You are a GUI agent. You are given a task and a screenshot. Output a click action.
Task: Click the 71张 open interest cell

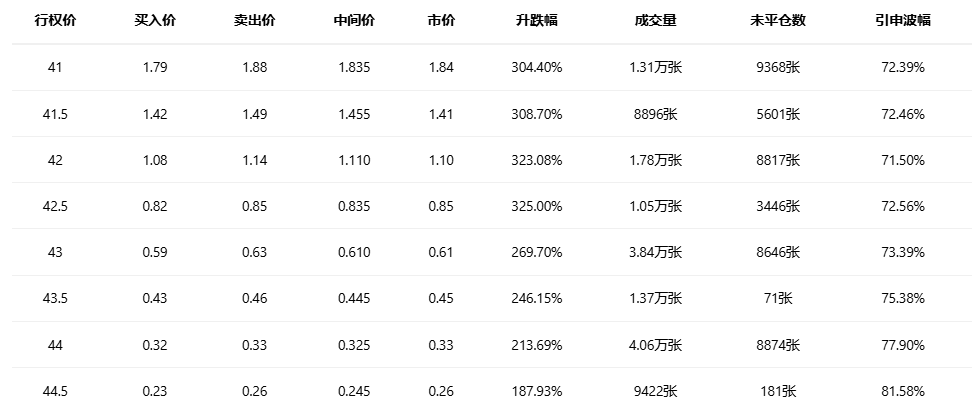pyautogui.click(x=778, y=298)
